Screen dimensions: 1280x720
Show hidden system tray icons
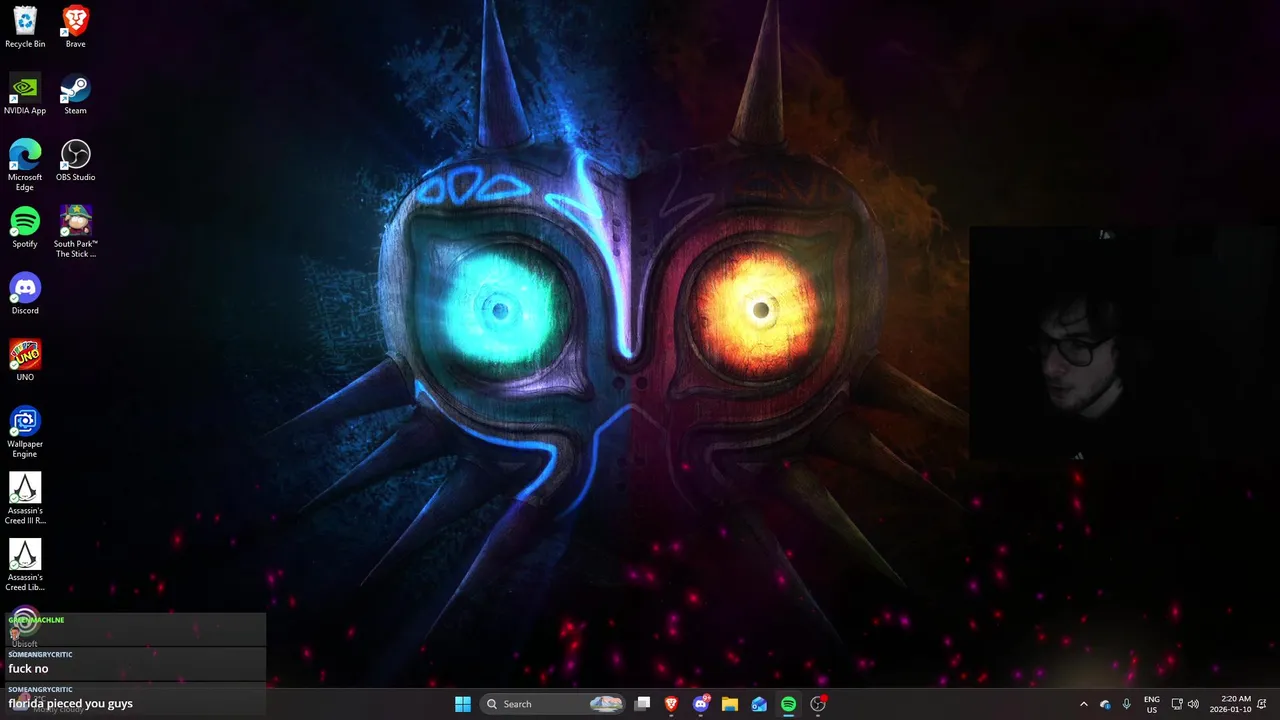[1083, 704]
